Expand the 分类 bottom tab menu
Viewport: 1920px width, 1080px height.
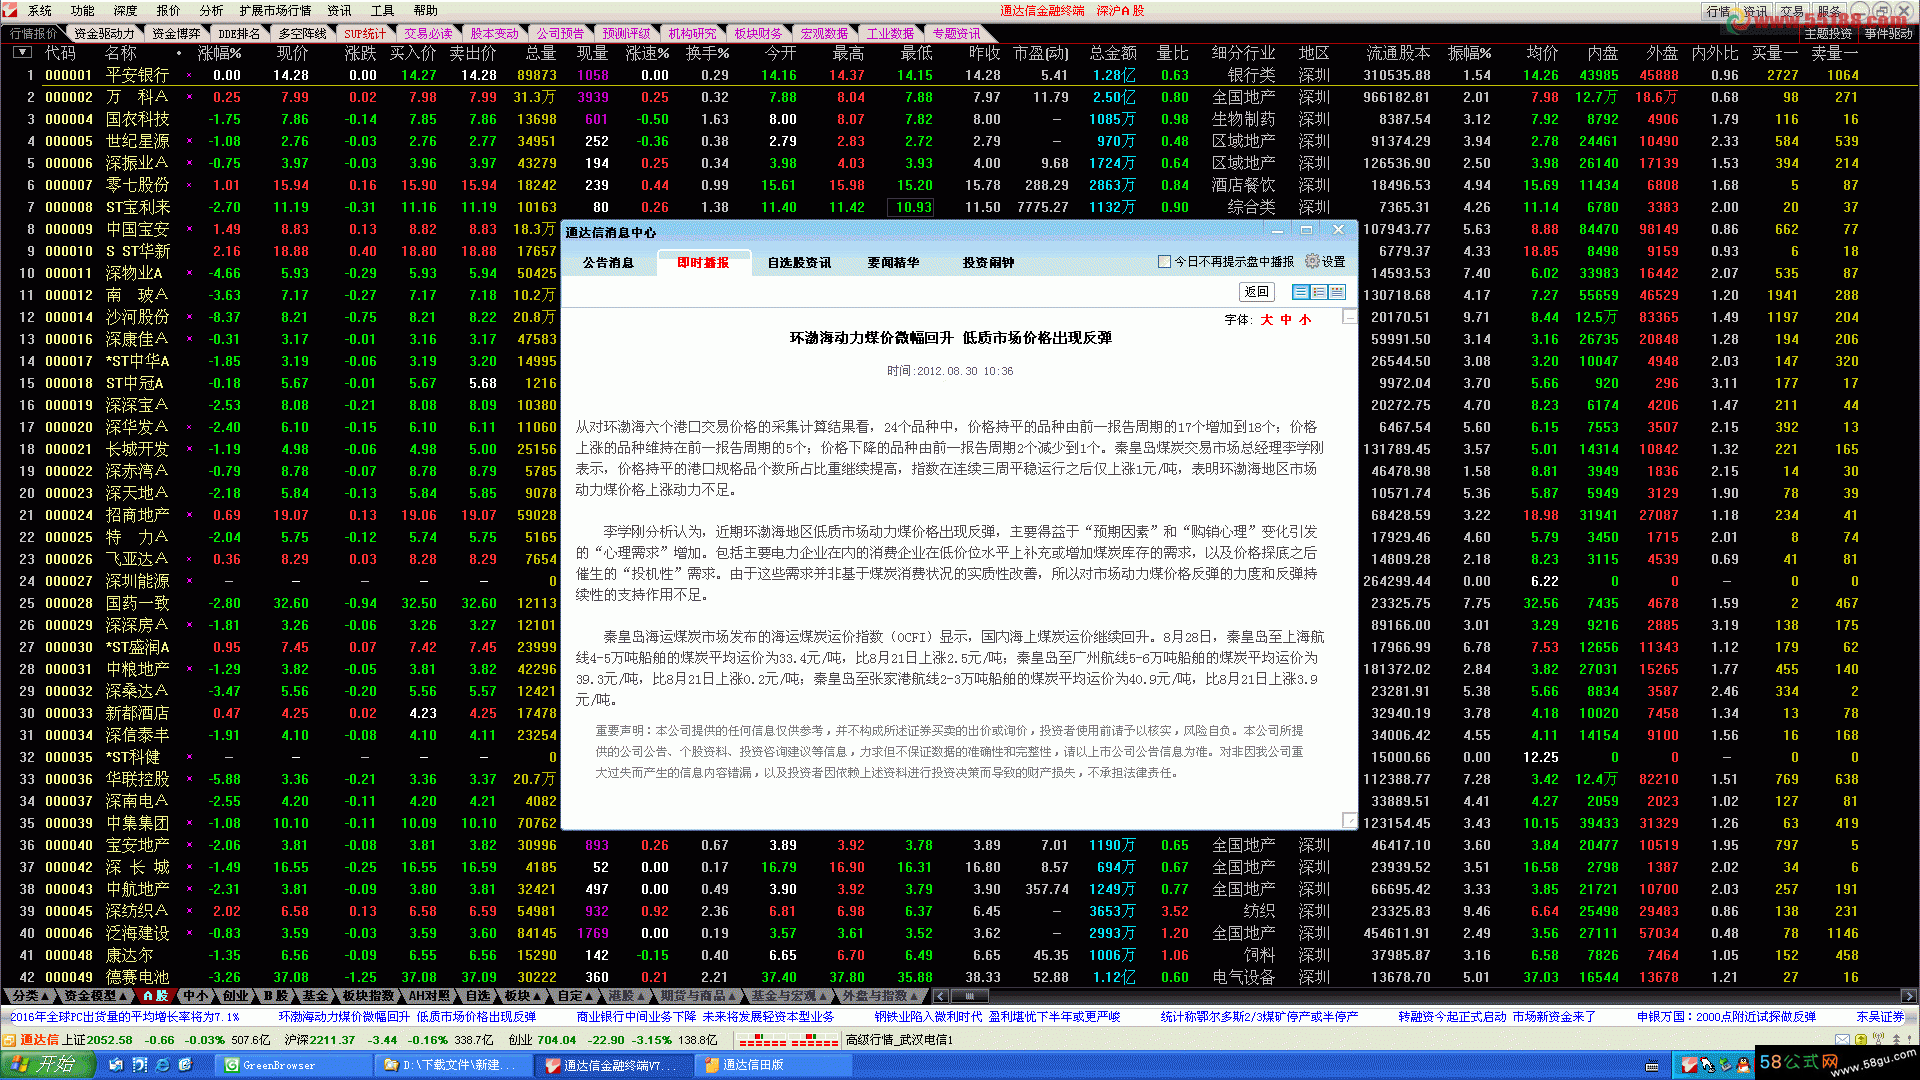(x=28, y=996)
